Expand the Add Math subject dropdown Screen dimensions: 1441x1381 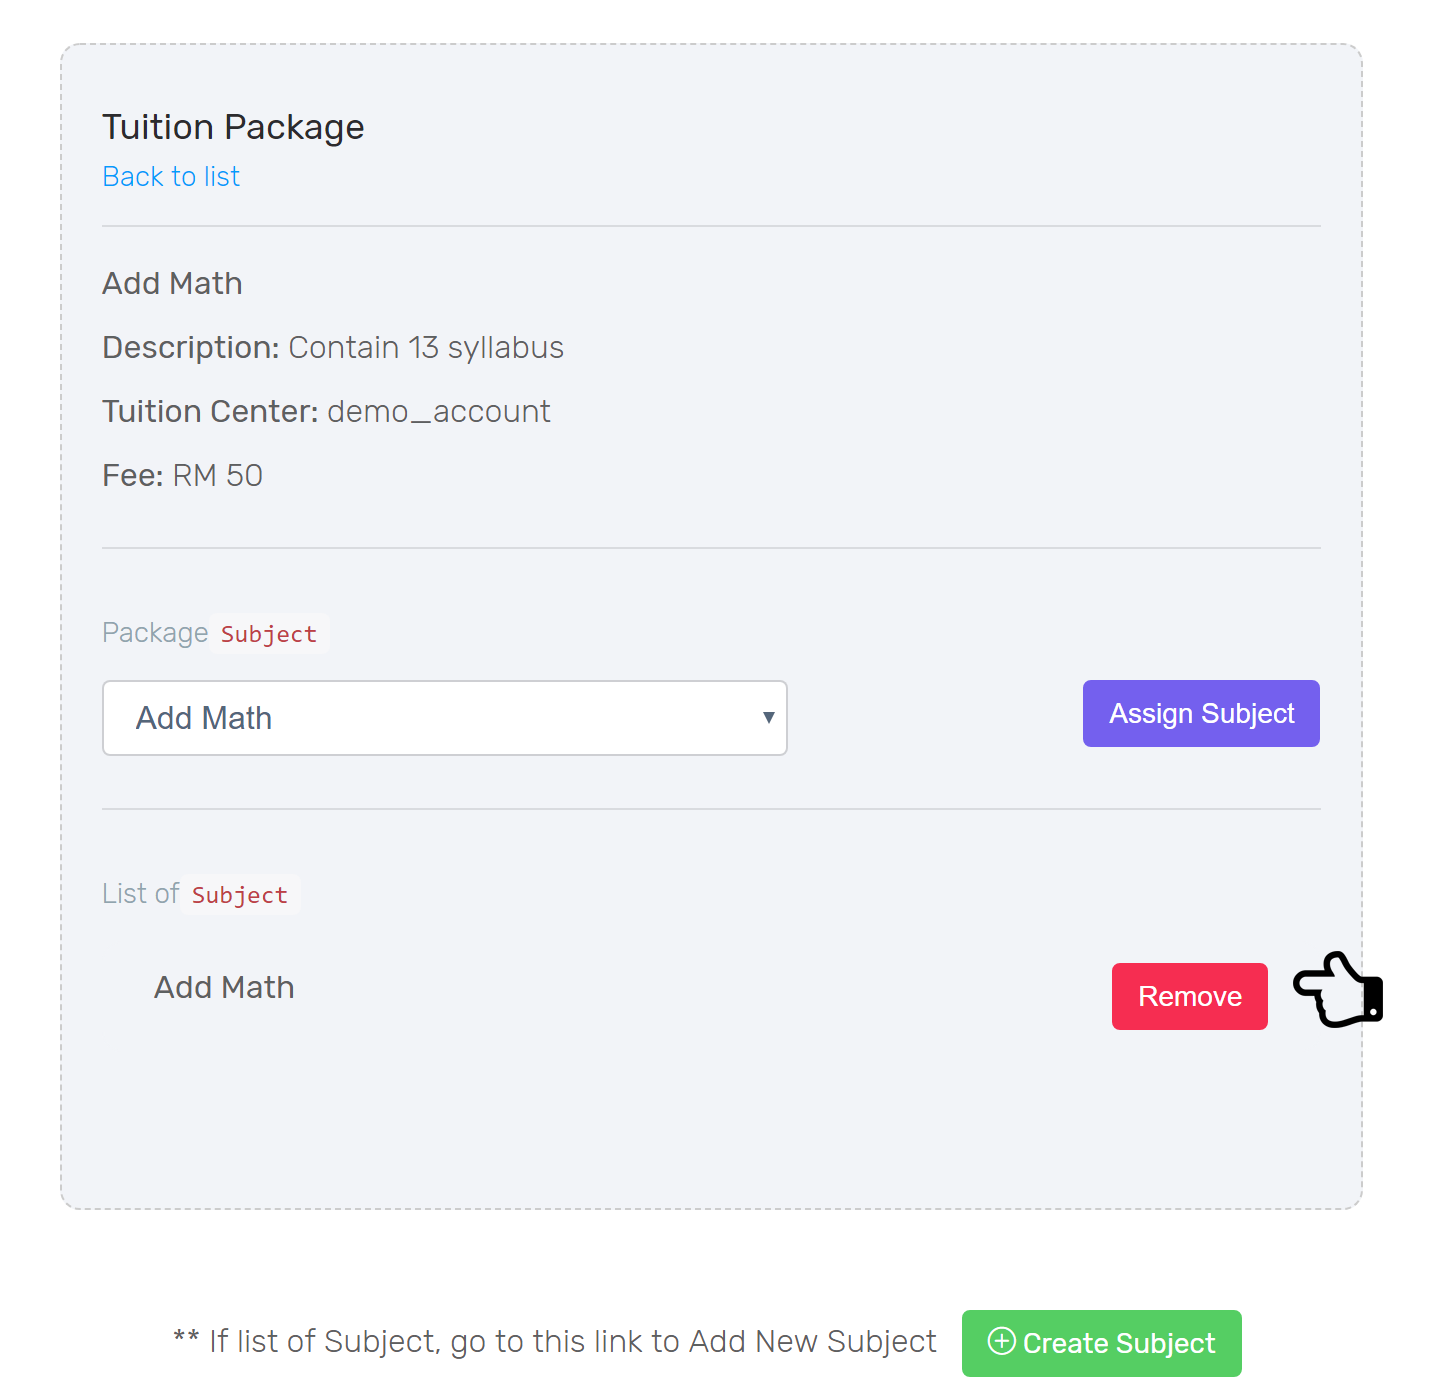pos(445,718)
